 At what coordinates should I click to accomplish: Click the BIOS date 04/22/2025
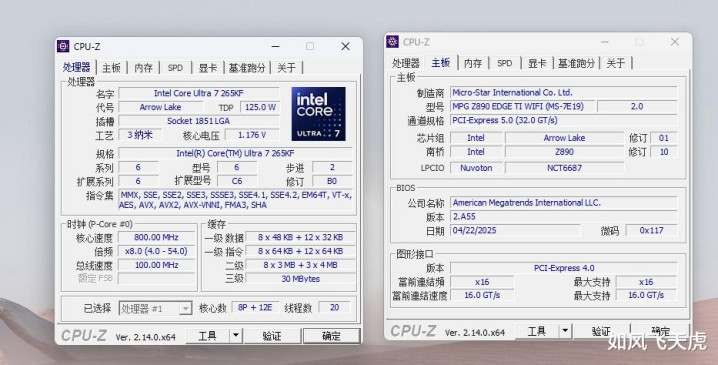click(x=515, y=230)
